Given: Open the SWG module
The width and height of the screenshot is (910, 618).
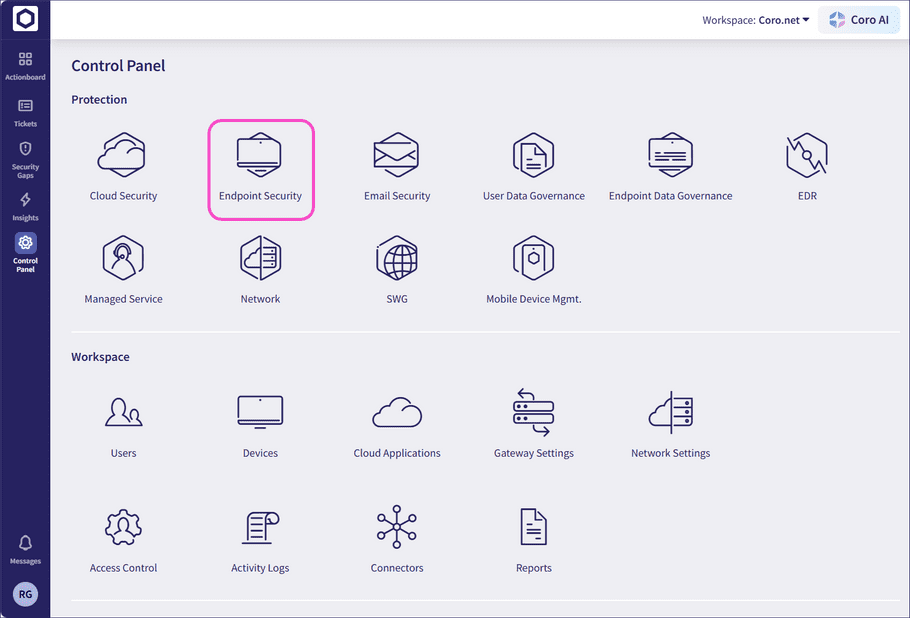Looking at the screenshot, I should 397,268.
